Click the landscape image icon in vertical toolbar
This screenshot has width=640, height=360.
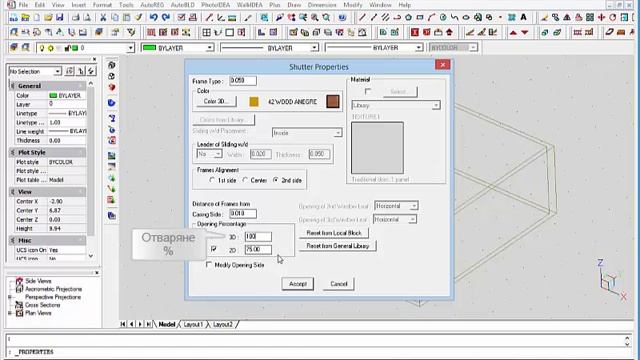tap(111, 156)
